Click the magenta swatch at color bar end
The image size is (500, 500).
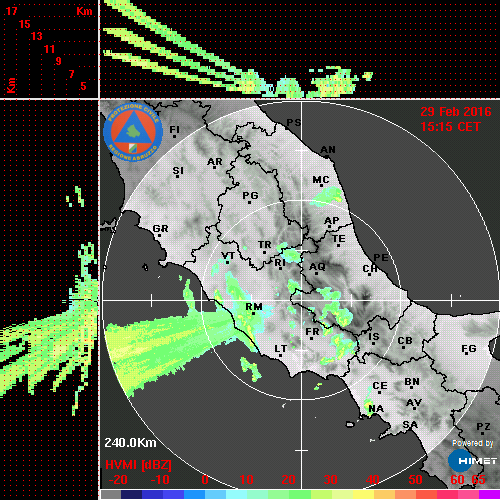point(489,494)
